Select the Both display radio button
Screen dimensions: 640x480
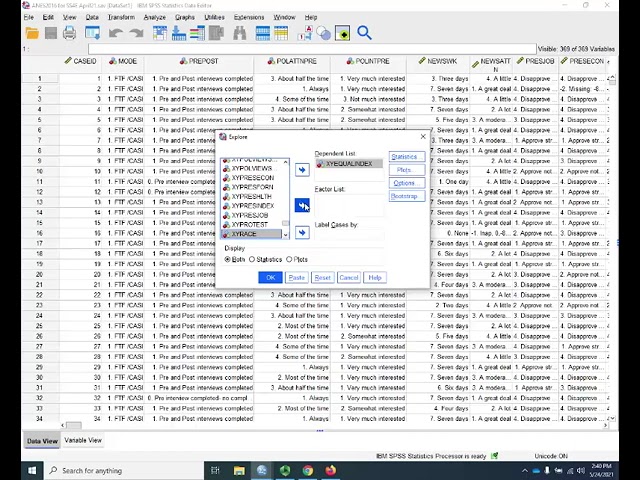[x=228, y=259]
